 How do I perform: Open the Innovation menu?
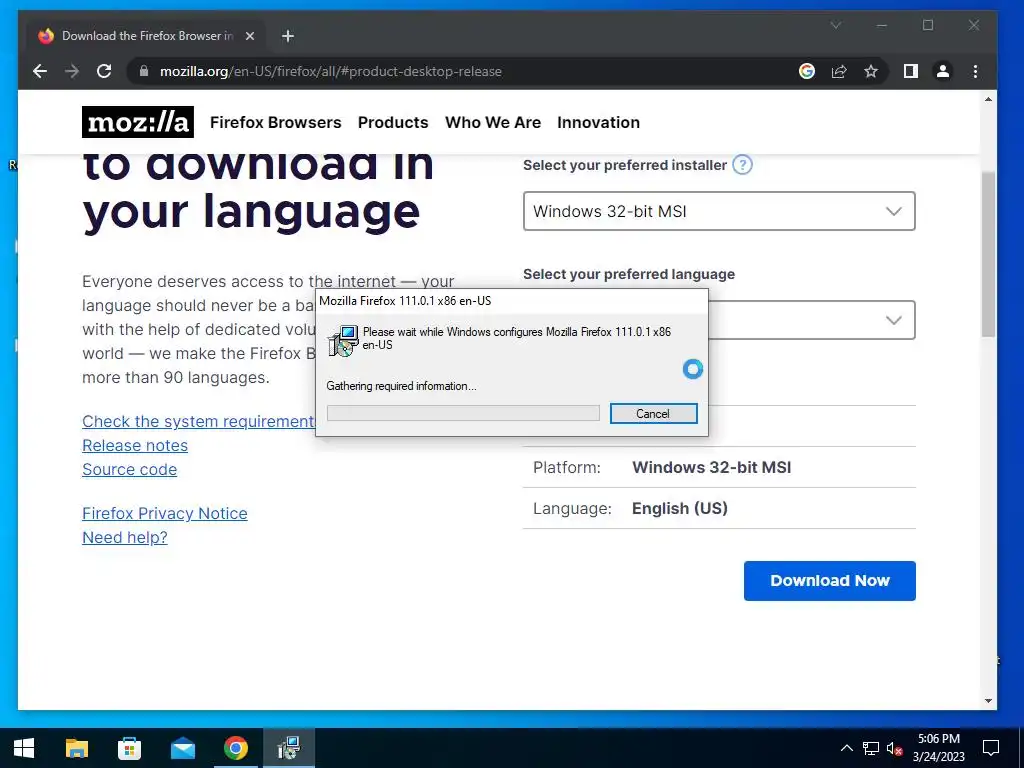598,122
